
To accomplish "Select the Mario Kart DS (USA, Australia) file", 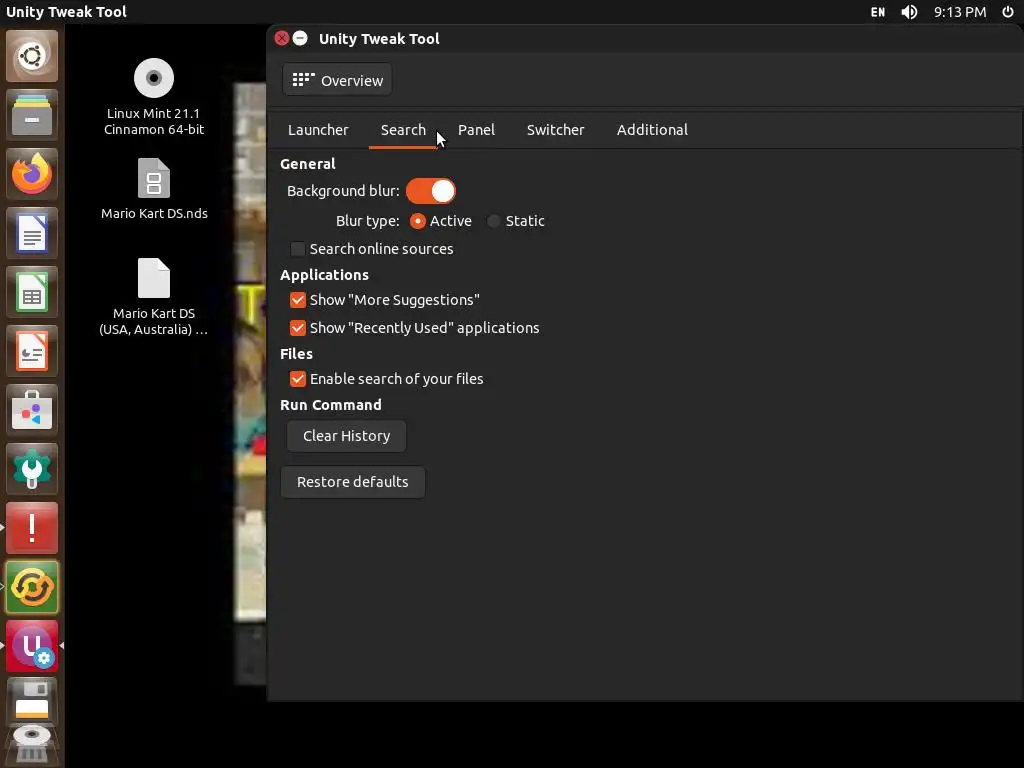I will coord(154,297).
